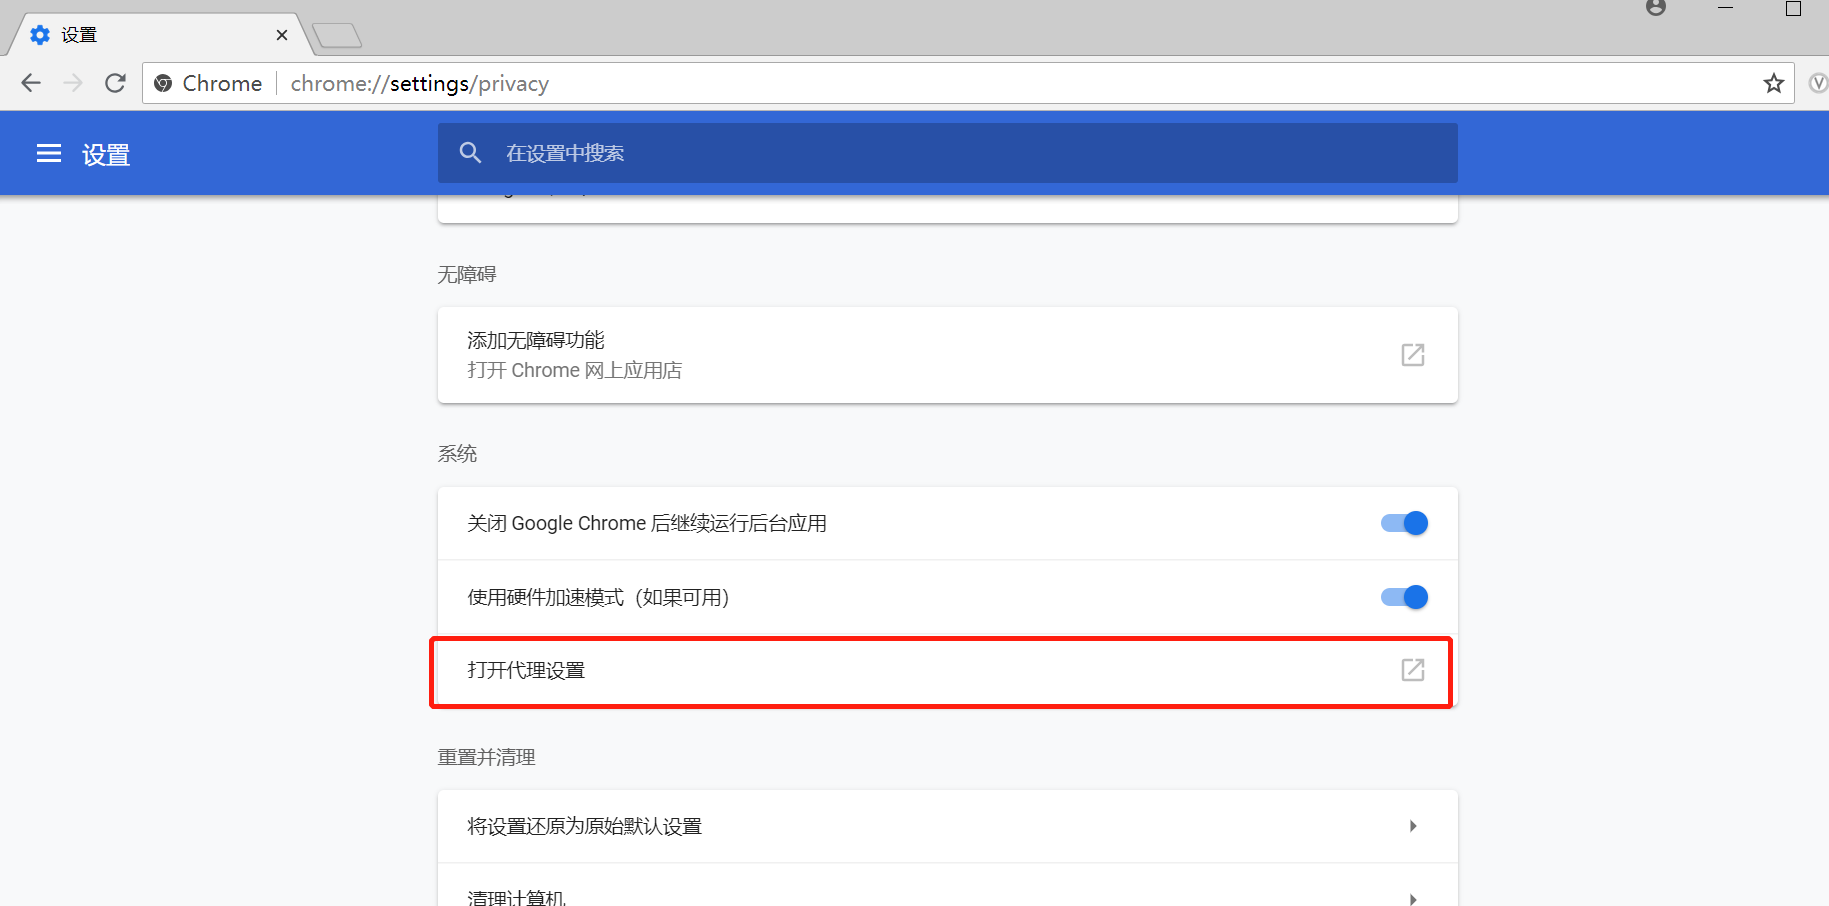Image resolution: width=1829 pixels, height=906 pixels.
Task: Click the 打开代理设置 row
Action: pos(947,670)
